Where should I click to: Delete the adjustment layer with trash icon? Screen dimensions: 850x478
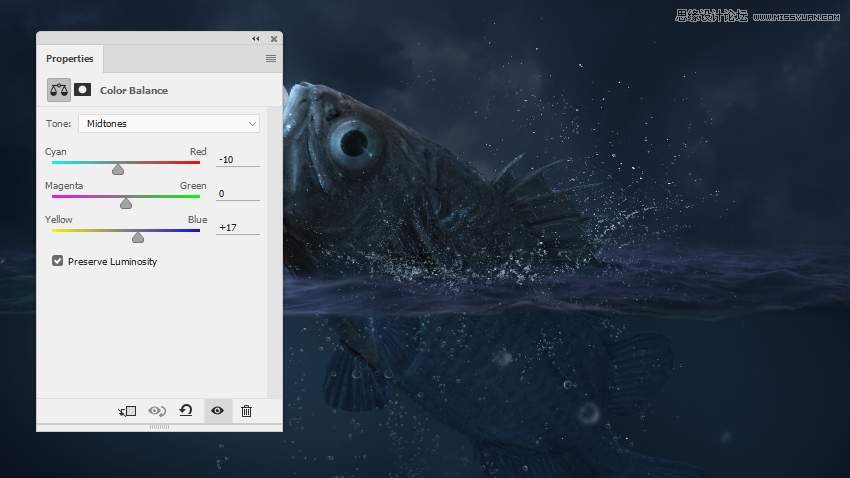247,411
